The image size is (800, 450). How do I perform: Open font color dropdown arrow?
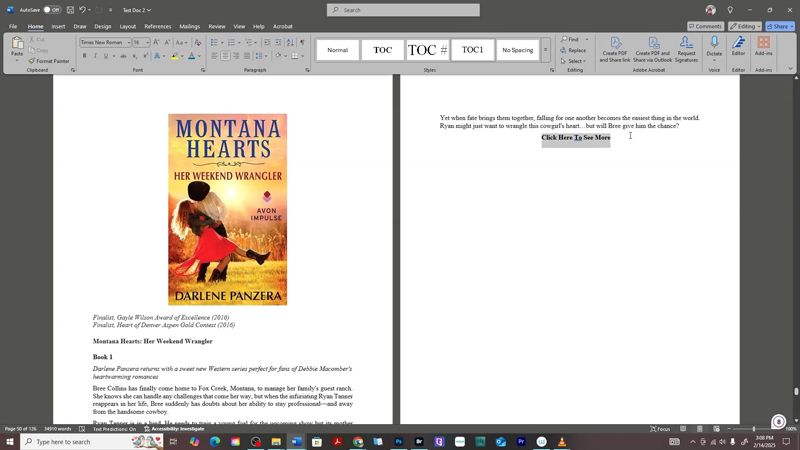pyautogui.click(x=199, y=56)
